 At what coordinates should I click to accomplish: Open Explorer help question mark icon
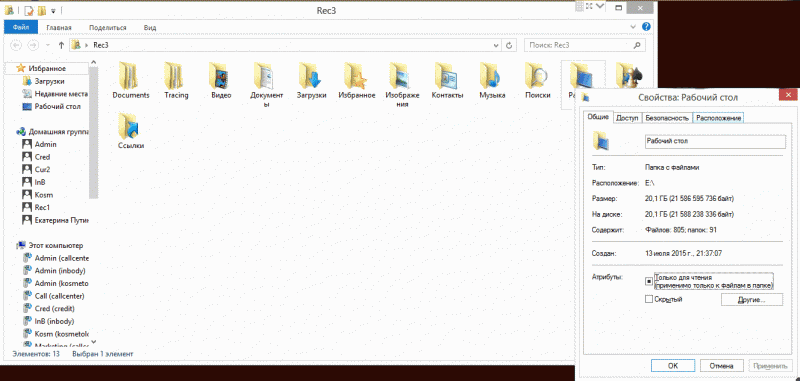(x=646, y=27)
